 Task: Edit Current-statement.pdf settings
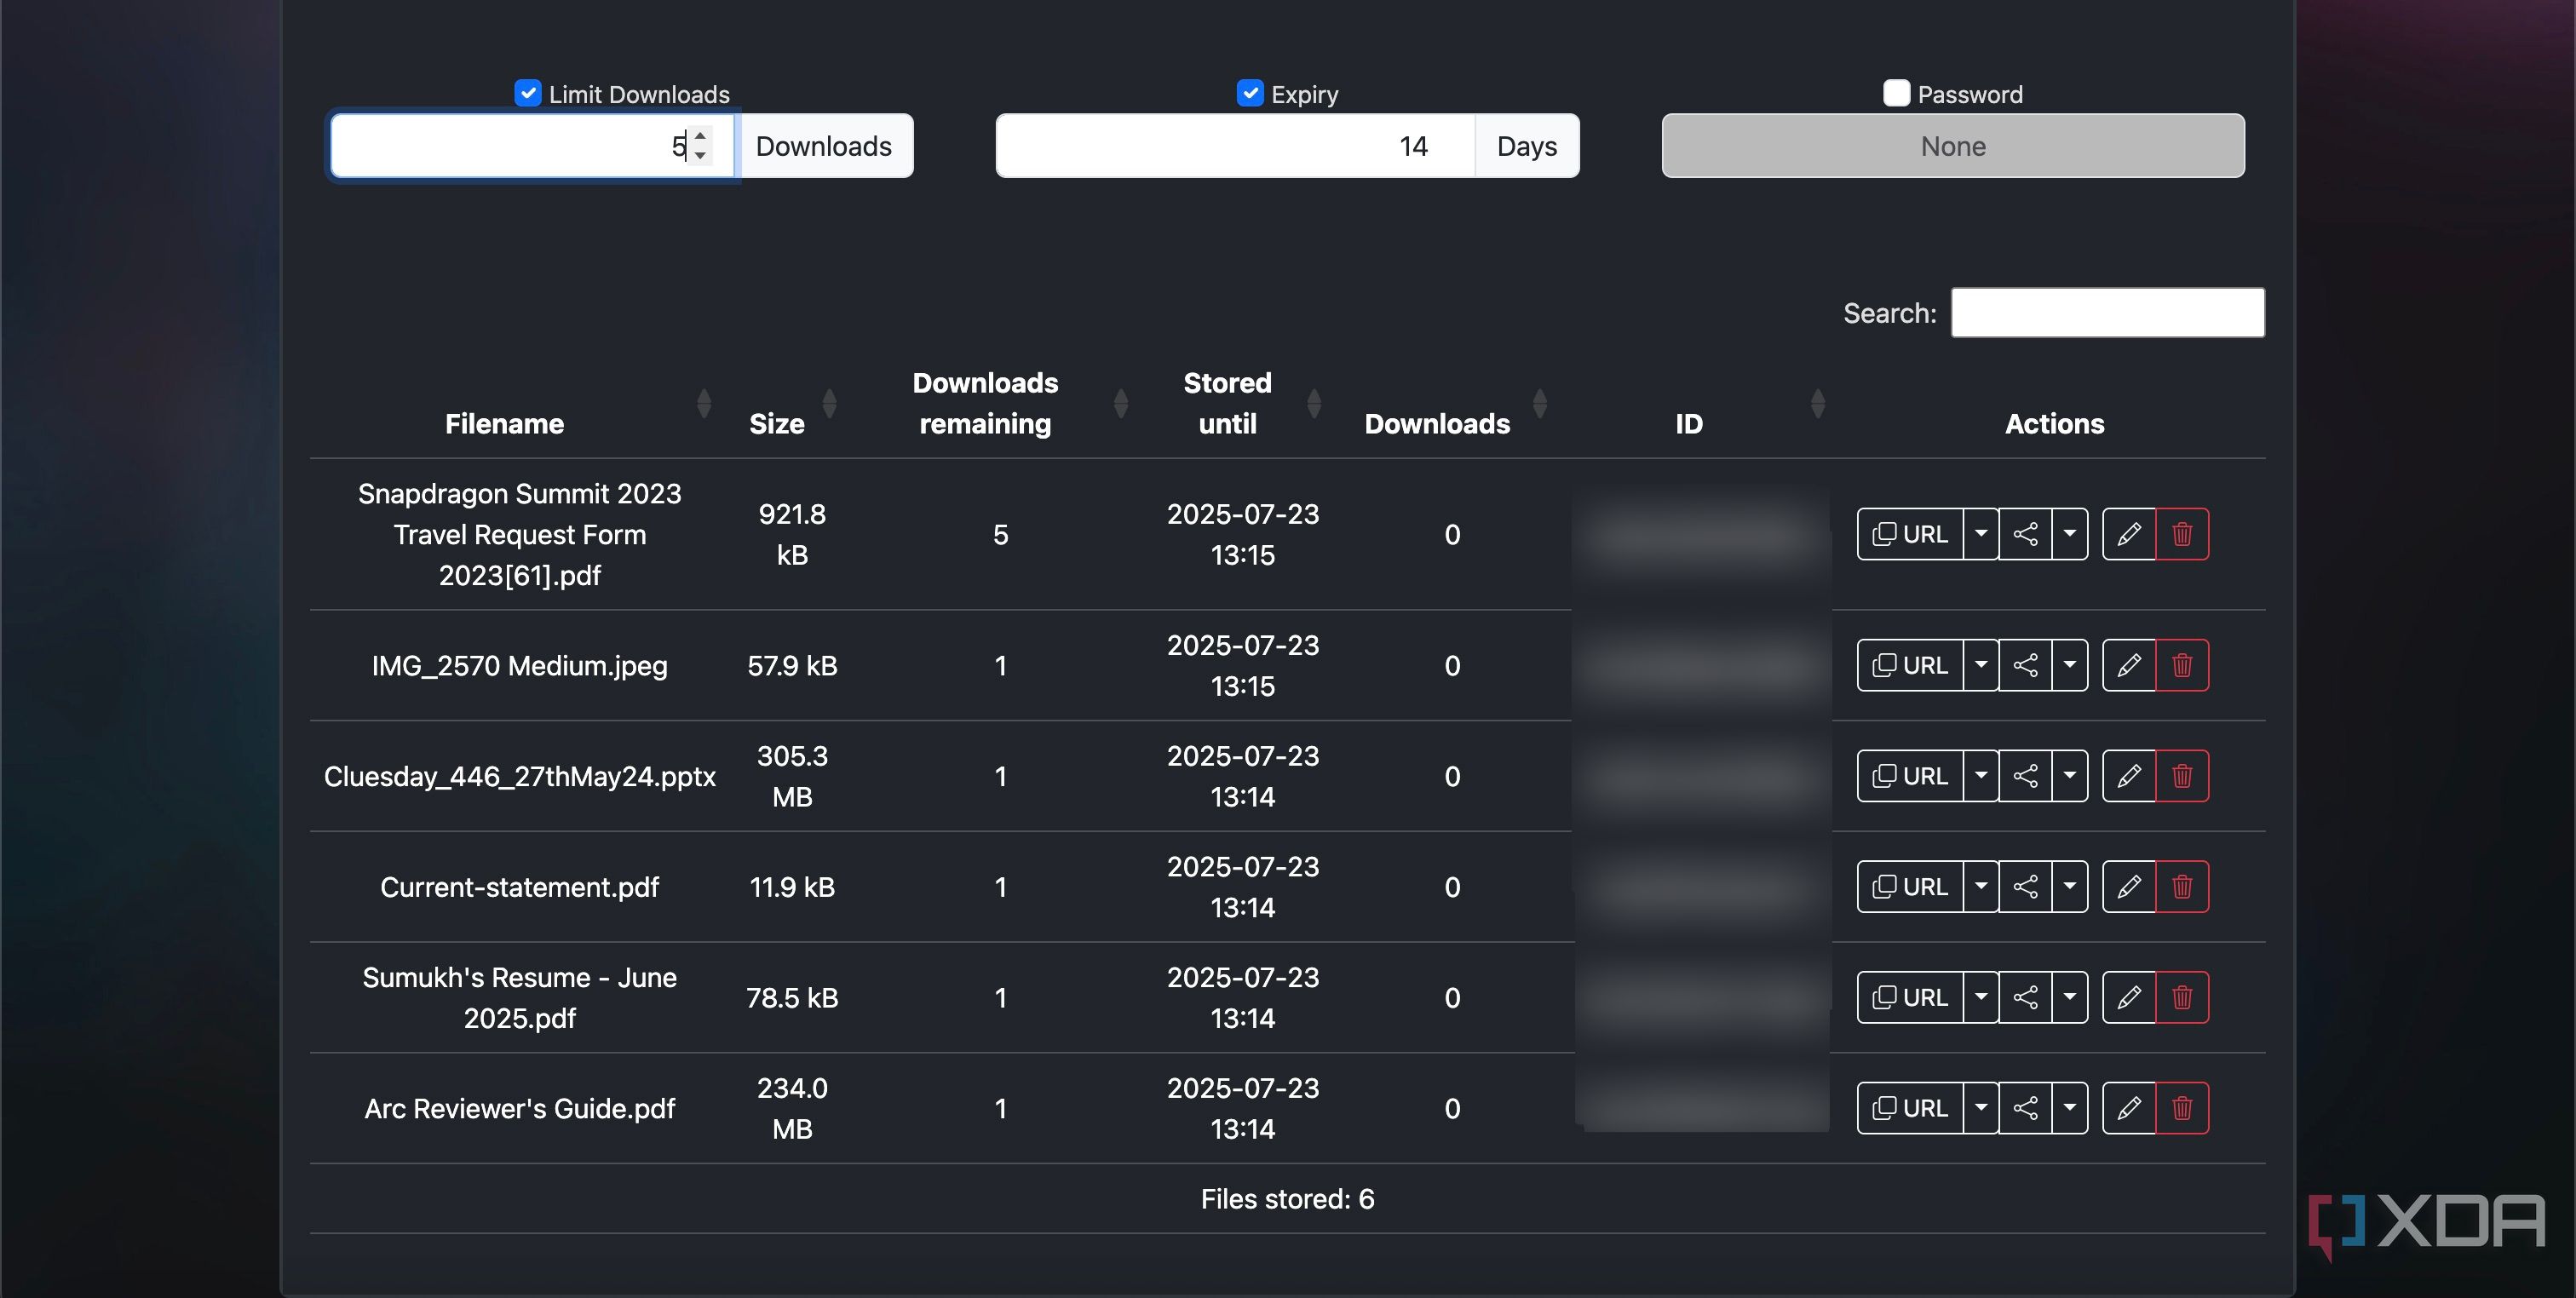(2129, 887)
